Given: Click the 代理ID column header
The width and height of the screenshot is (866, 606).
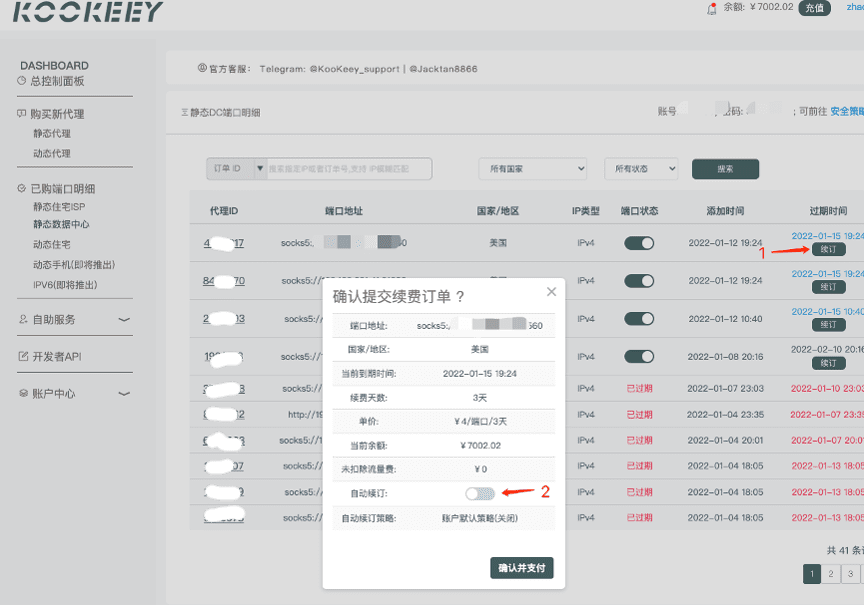Looking at the screenshot, I should (224, 211).
